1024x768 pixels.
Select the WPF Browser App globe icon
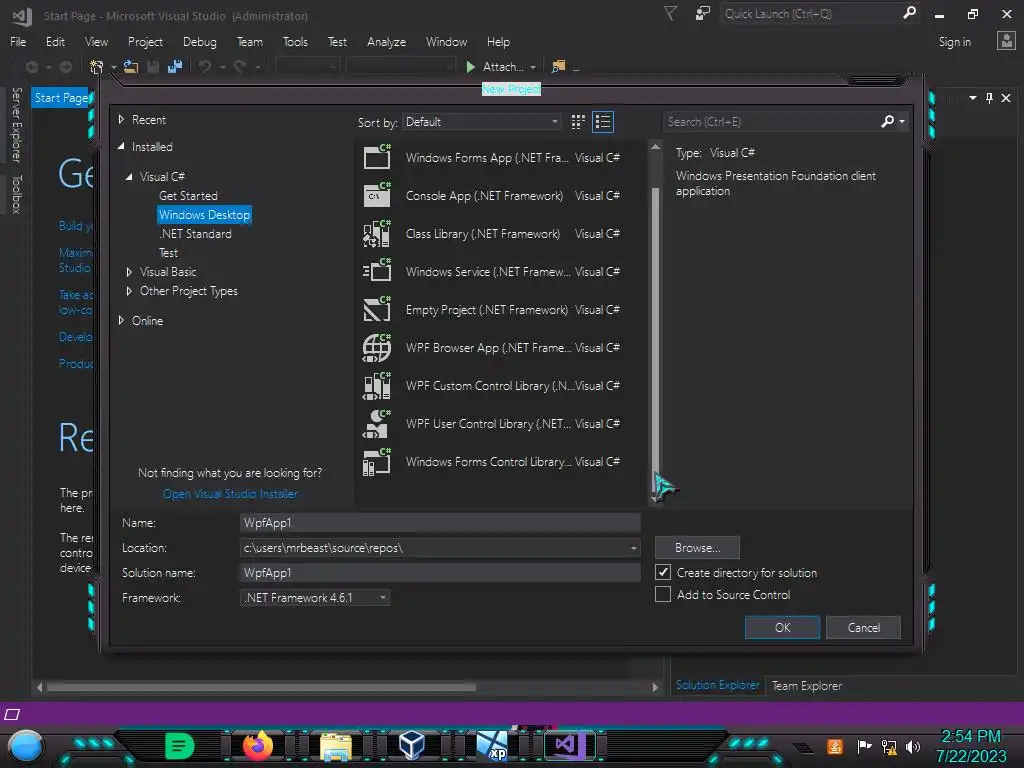point(377,347)
